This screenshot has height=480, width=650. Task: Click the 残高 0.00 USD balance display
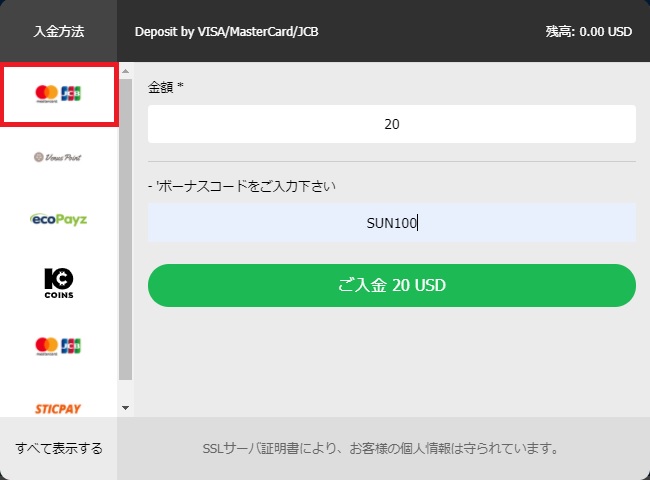[x=588, y=31]
